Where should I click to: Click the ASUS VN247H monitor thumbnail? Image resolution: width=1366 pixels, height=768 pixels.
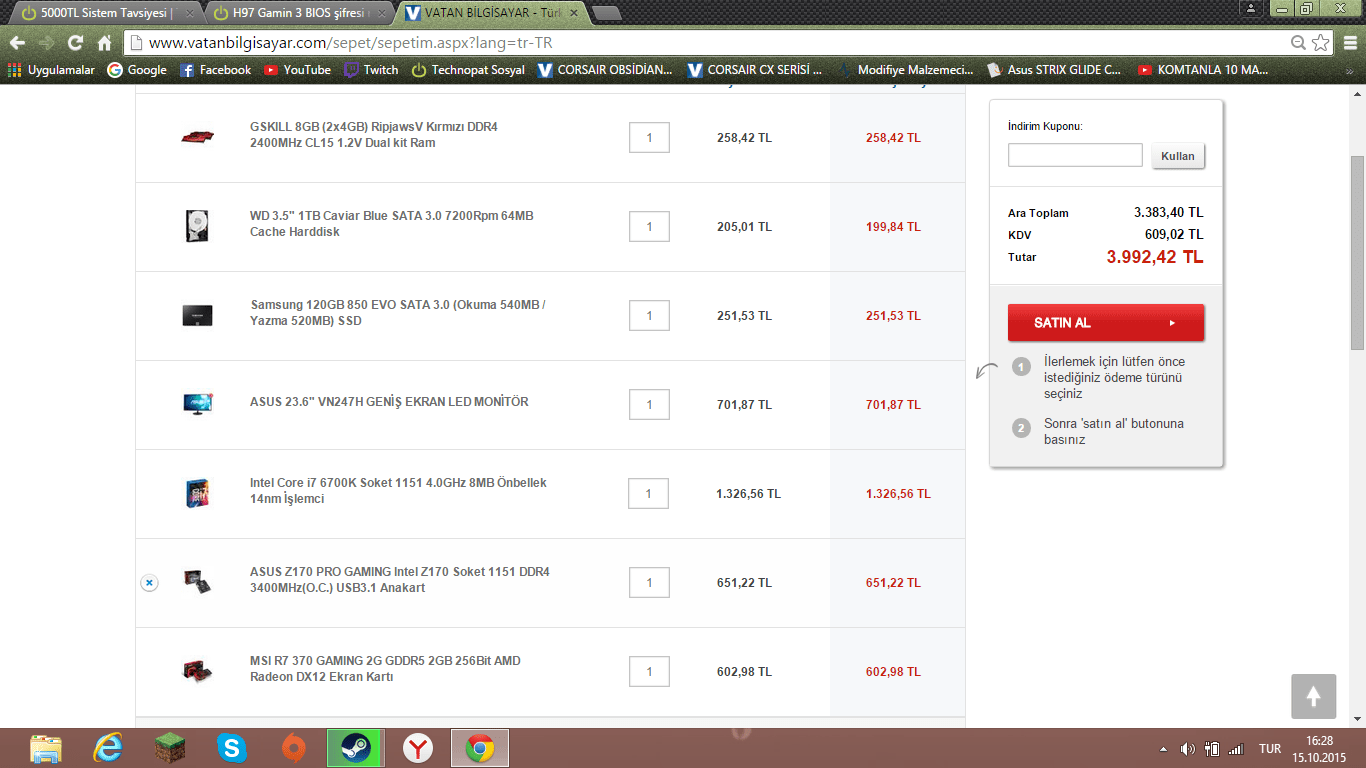pos(197,403)
